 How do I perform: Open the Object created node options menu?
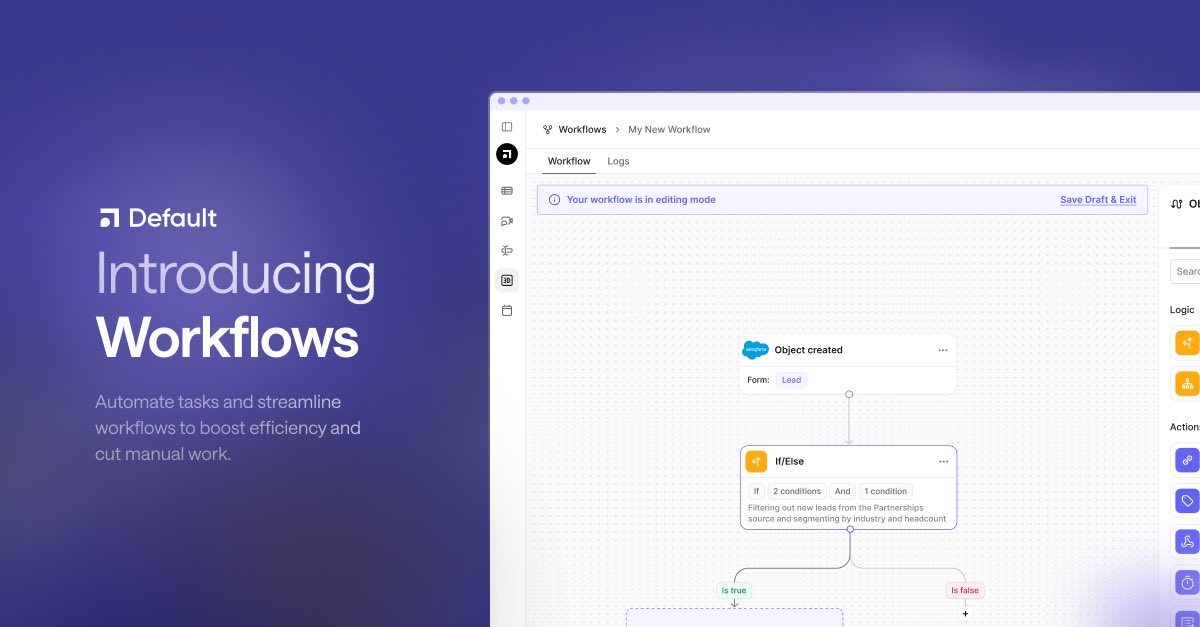tap(942, 350)
